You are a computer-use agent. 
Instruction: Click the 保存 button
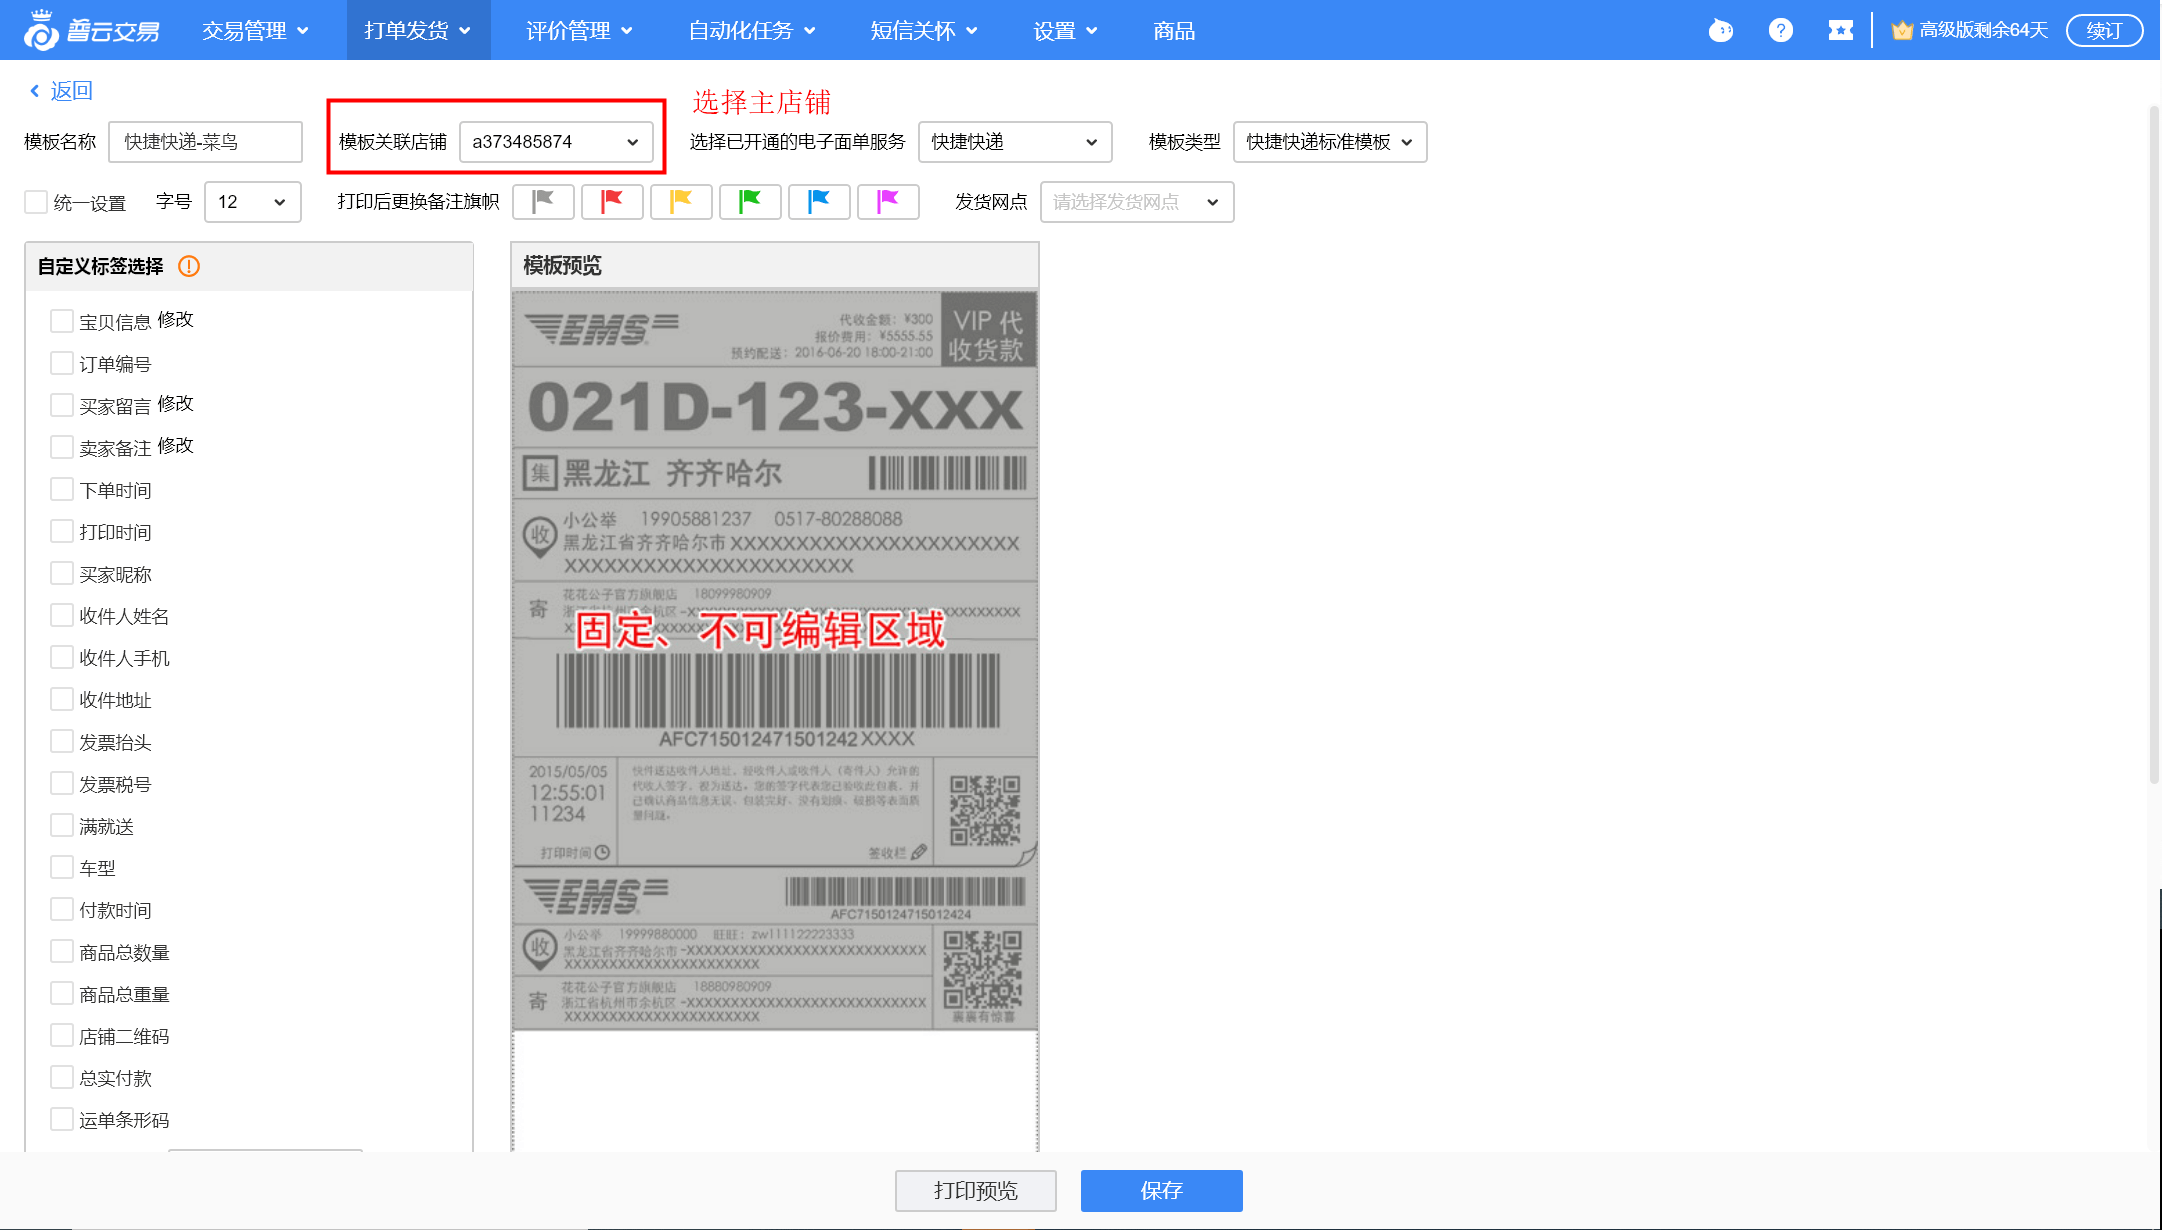tap(1161, 1190)
